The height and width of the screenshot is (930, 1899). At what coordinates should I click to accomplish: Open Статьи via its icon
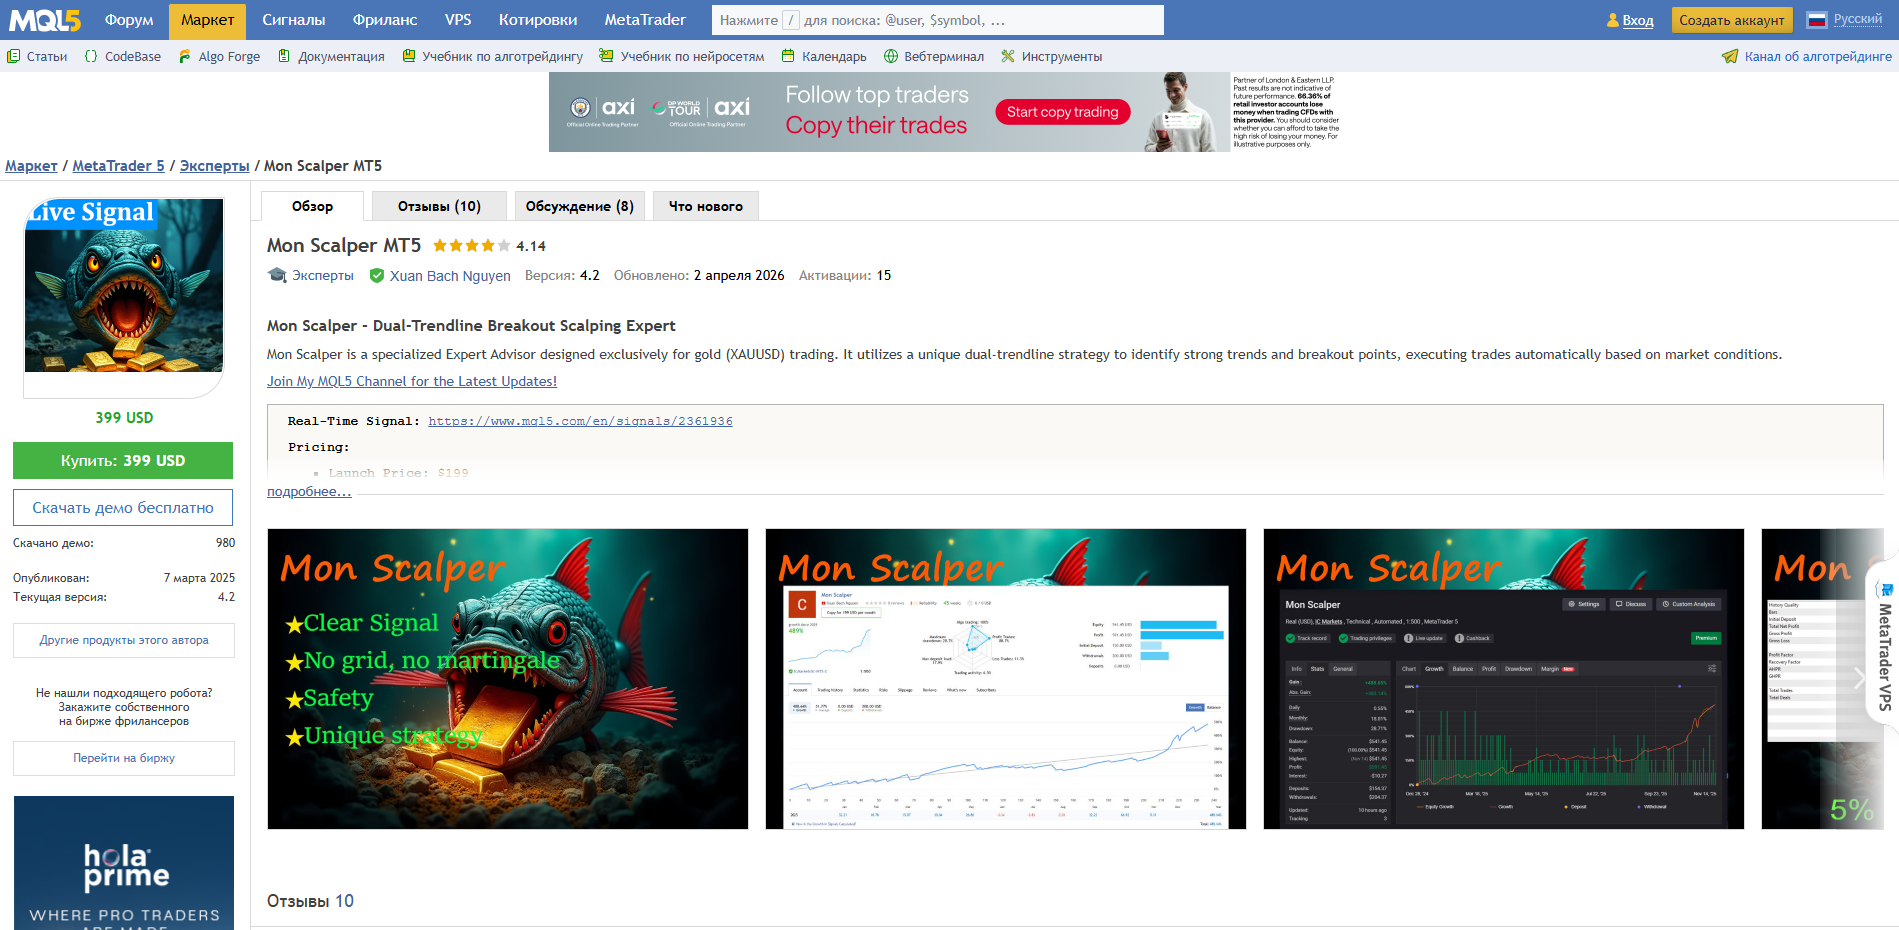(x=13, y=57)
